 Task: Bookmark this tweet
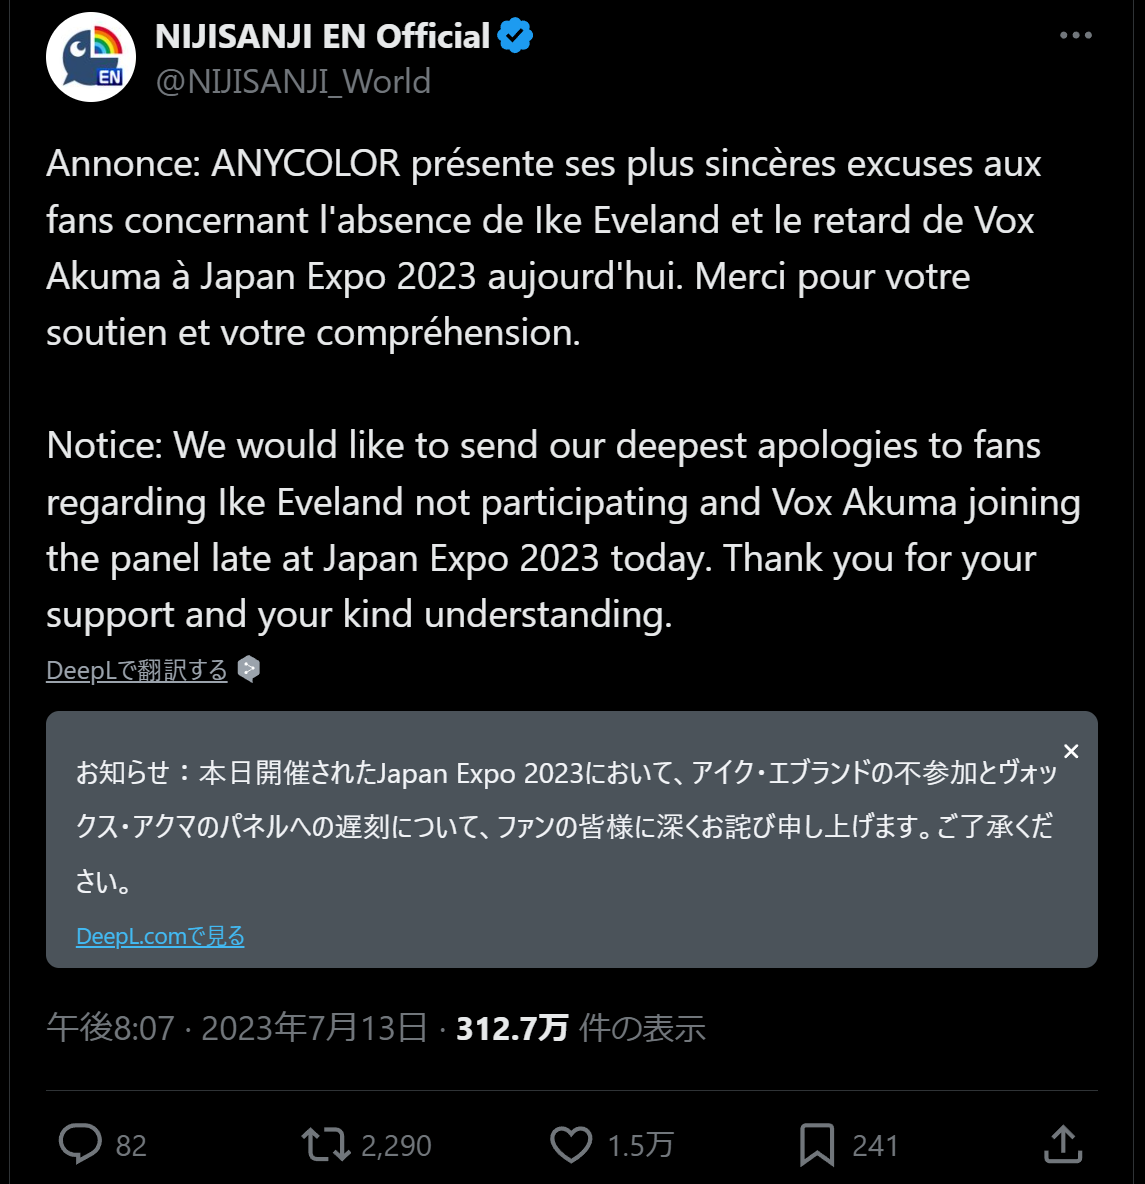point(817,1144)
